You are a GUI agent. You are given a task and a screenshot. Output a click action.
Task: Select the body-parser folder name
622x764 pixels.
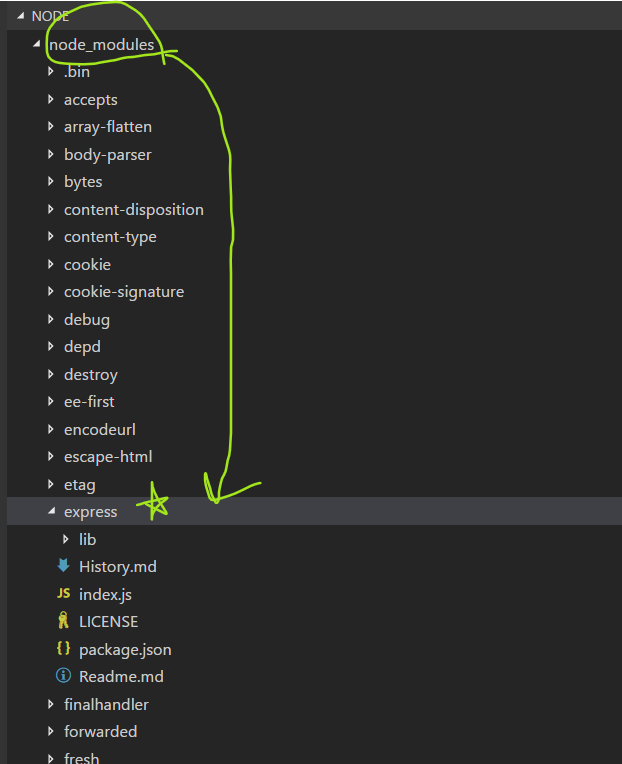click(x=108, y=154)
